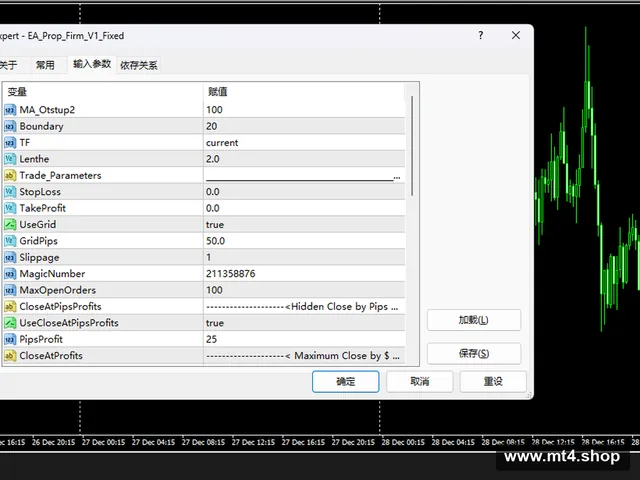Click the 'Hidden Close by Pips' value
This screenshot has width=640, height=480.
point(304,307)
